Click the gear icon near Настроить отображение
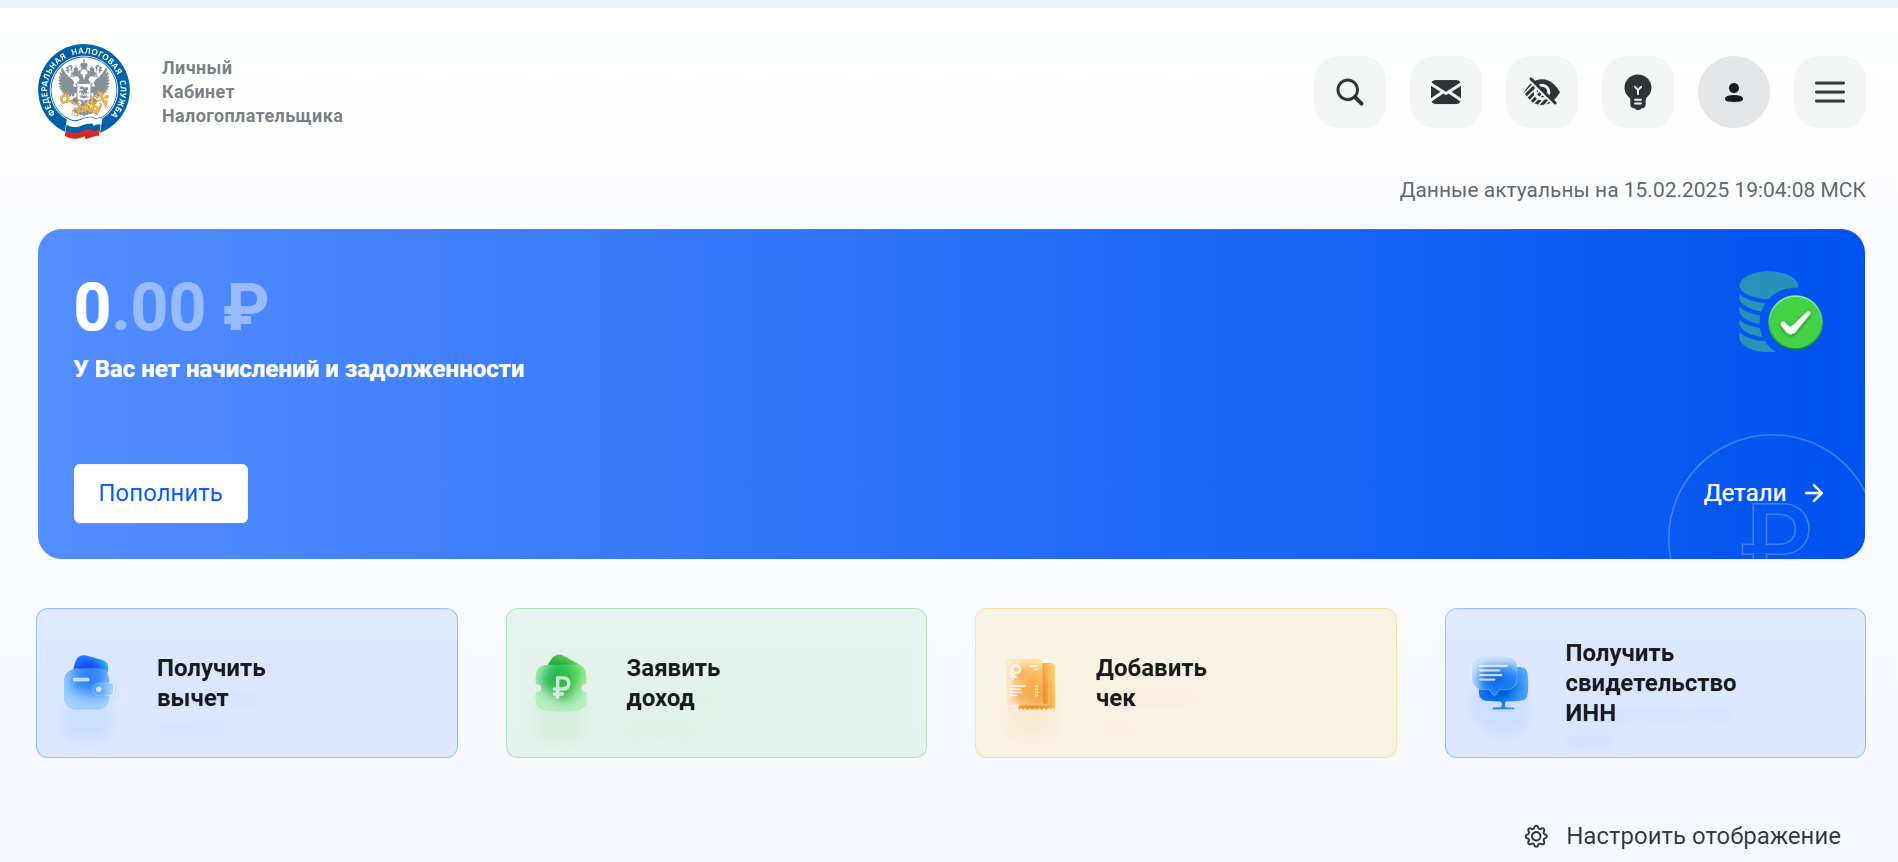 [1536, 836]
